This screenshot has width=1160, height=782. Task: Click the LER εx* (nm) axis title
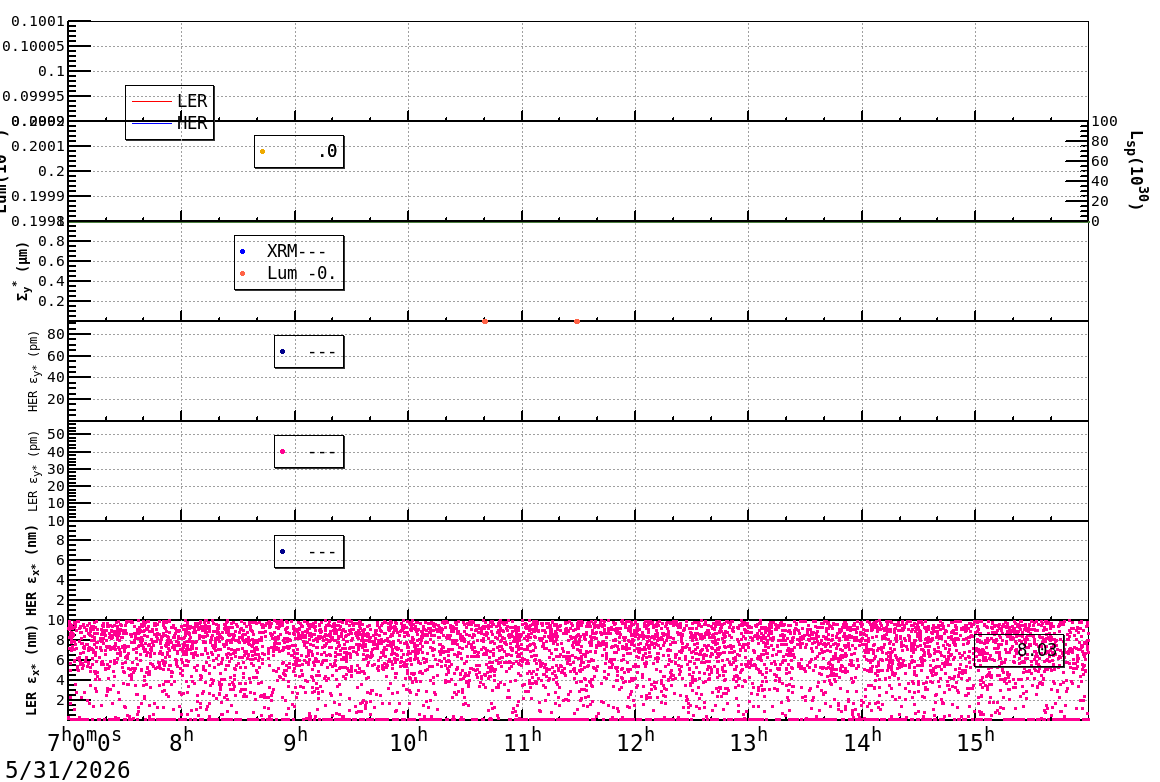(x=32, y=670)
